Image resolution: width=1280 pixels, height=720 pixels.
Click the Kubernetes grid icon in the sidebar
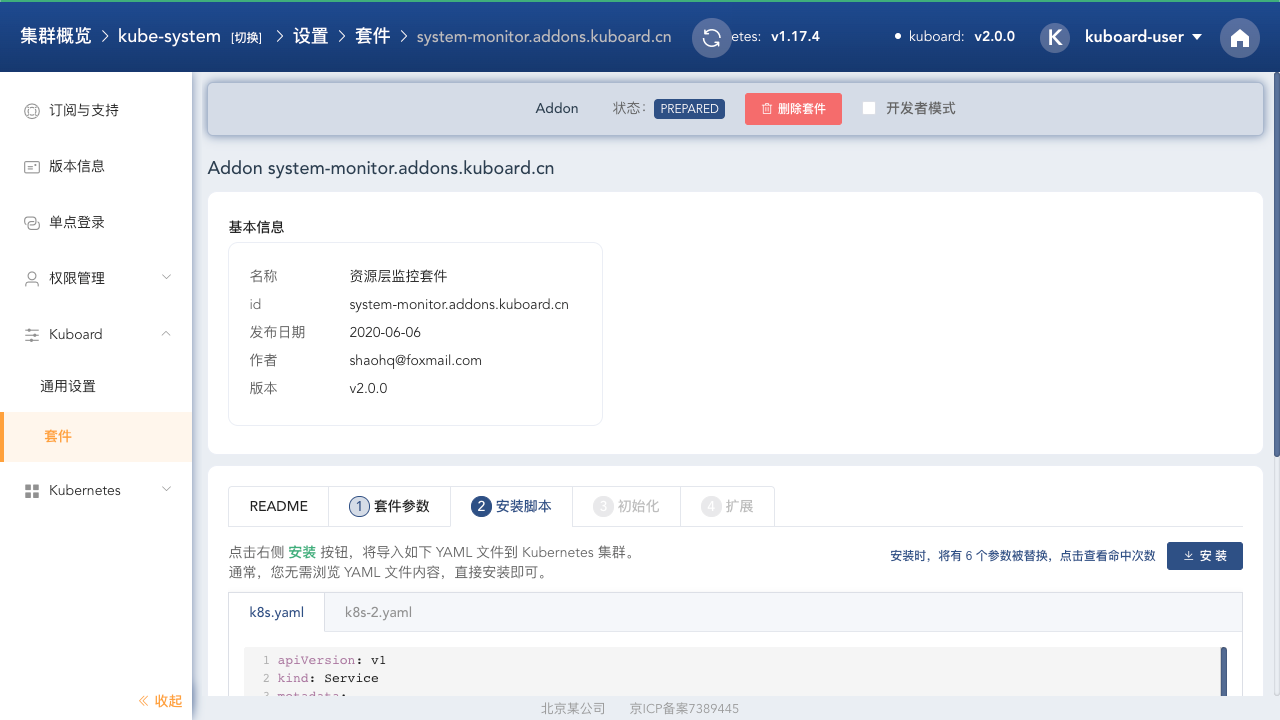pos(31,491)
